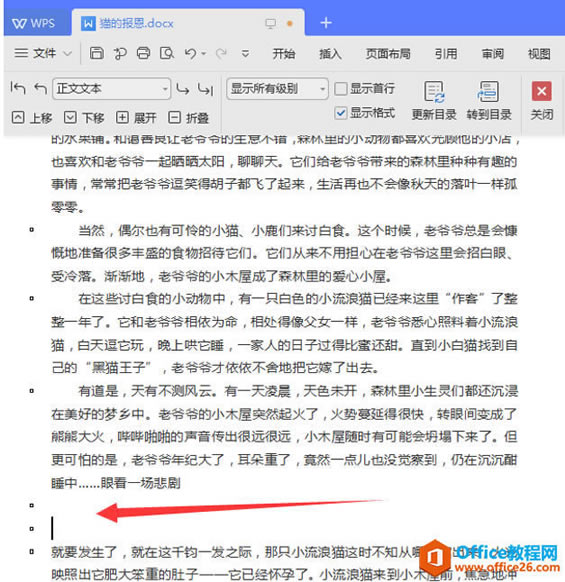
Task: Click the Print Preview icon
Action: [x=167, y=54]
